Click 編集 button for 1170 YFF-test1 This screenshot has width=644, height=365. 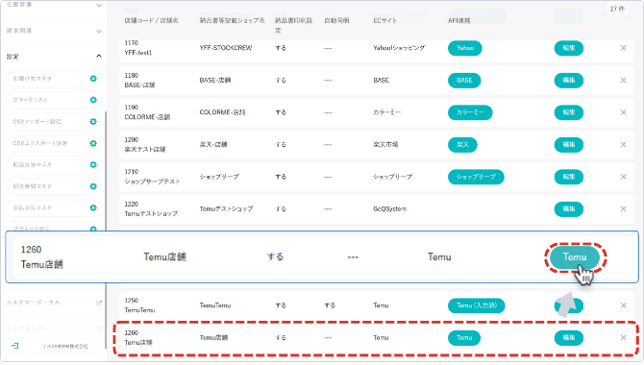(x=568, y=48)
